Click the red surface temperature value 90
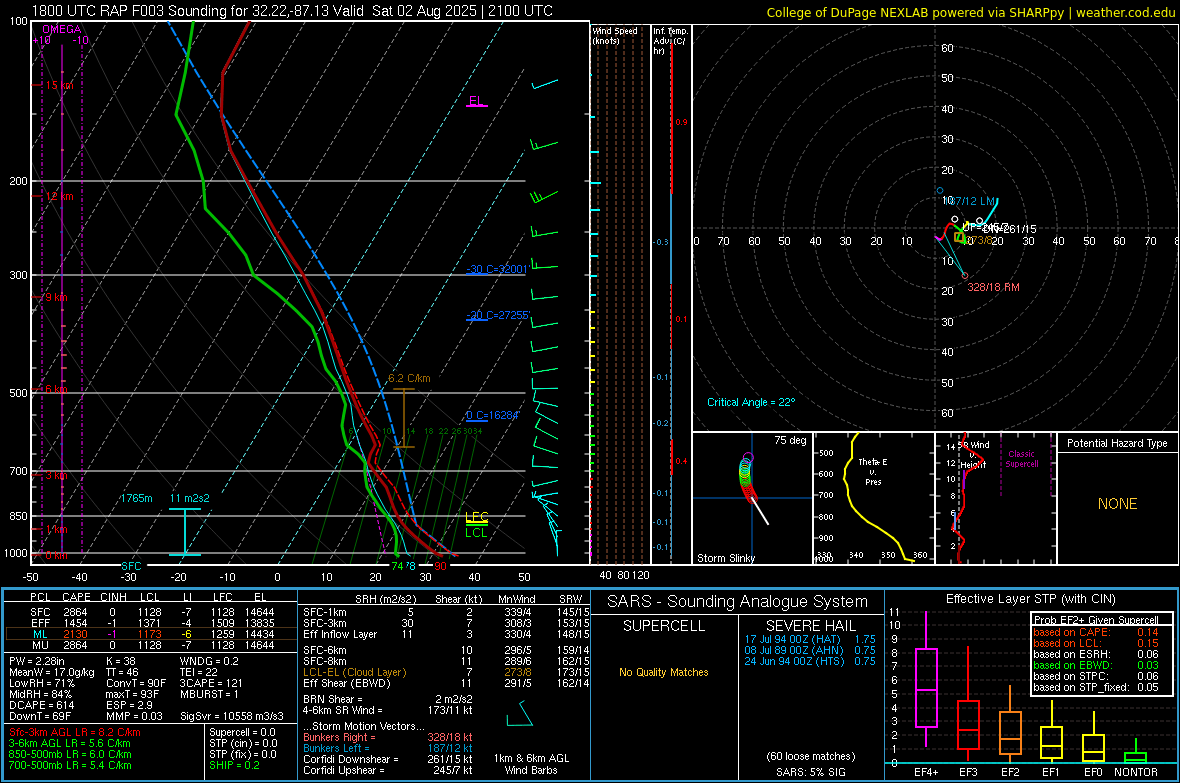Viewport: 1180px width, 783px height. coord(440,566)
